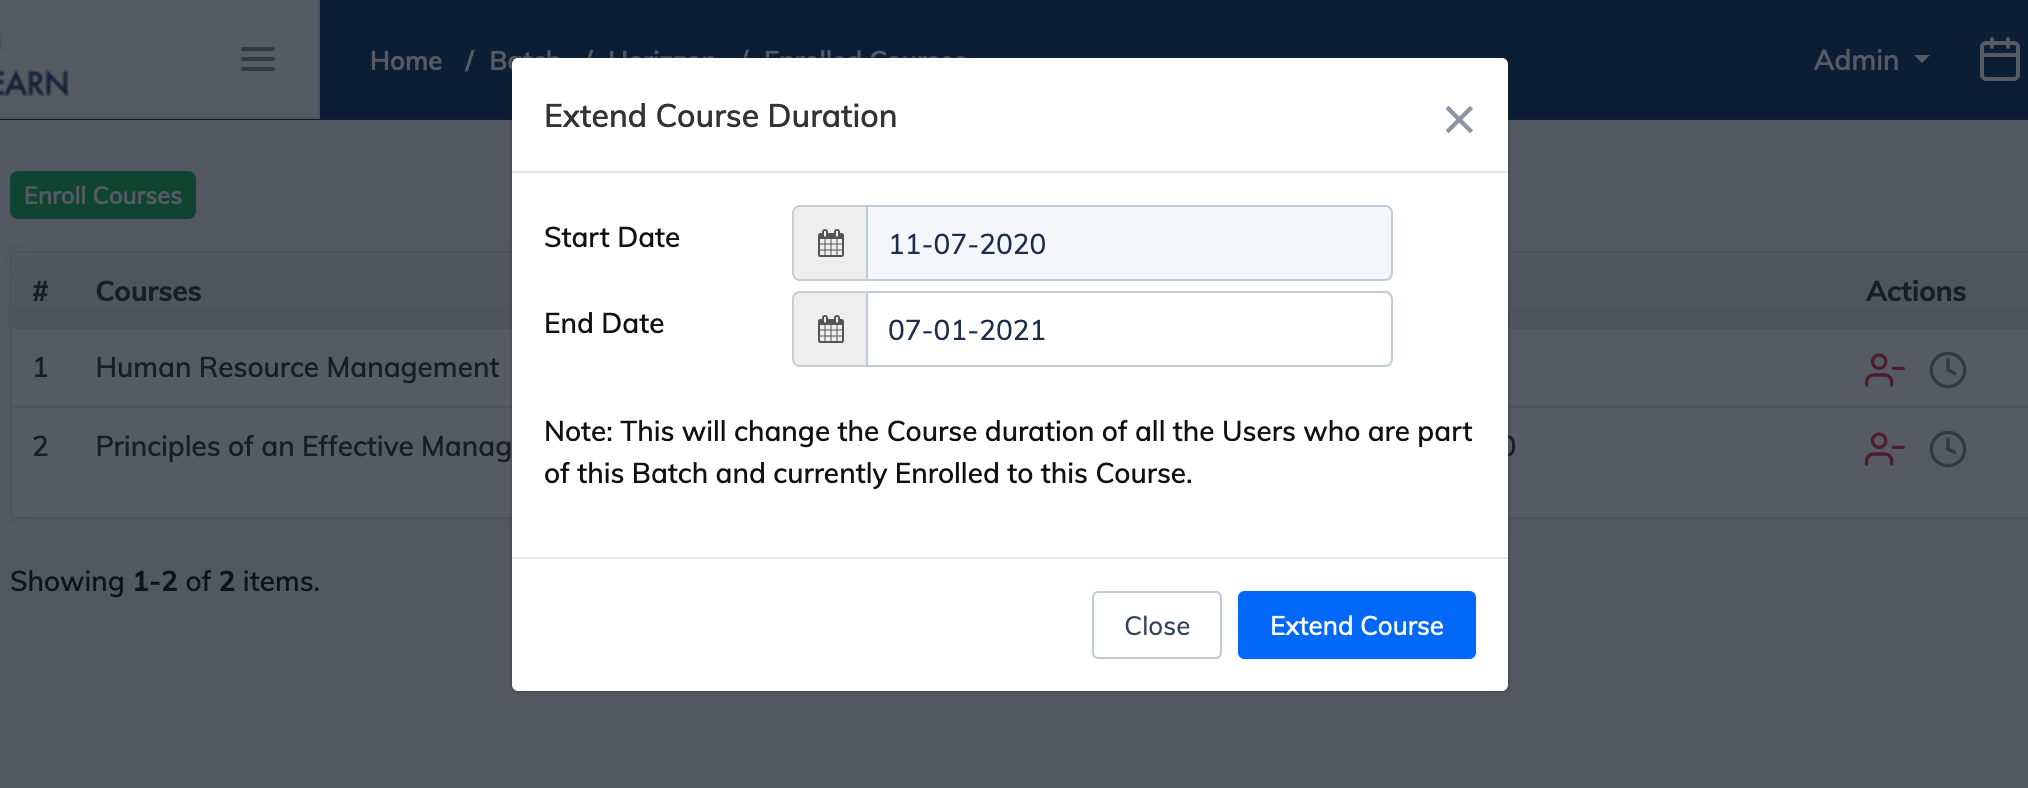Unenroll icon for Principles of an Effective Manager

[1884, 449]
